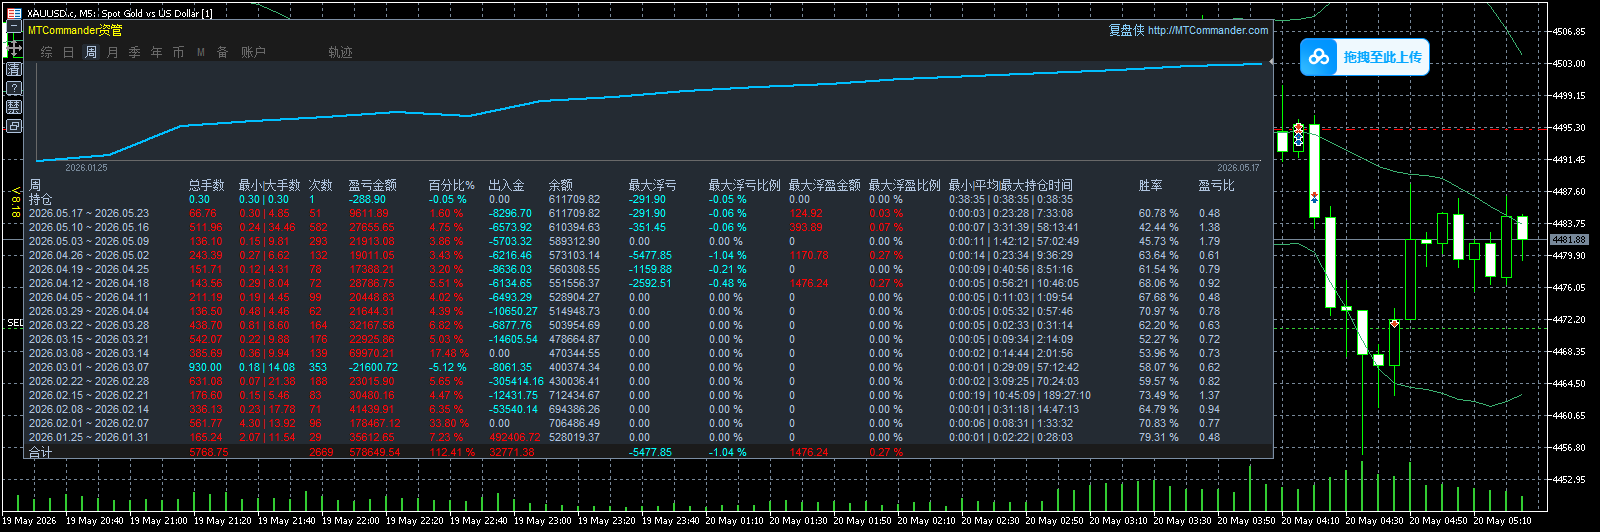Switch to the 综 summary tab
Image resolution: width=1600 pixels, height=532 pixels.
tap(47, 52)
